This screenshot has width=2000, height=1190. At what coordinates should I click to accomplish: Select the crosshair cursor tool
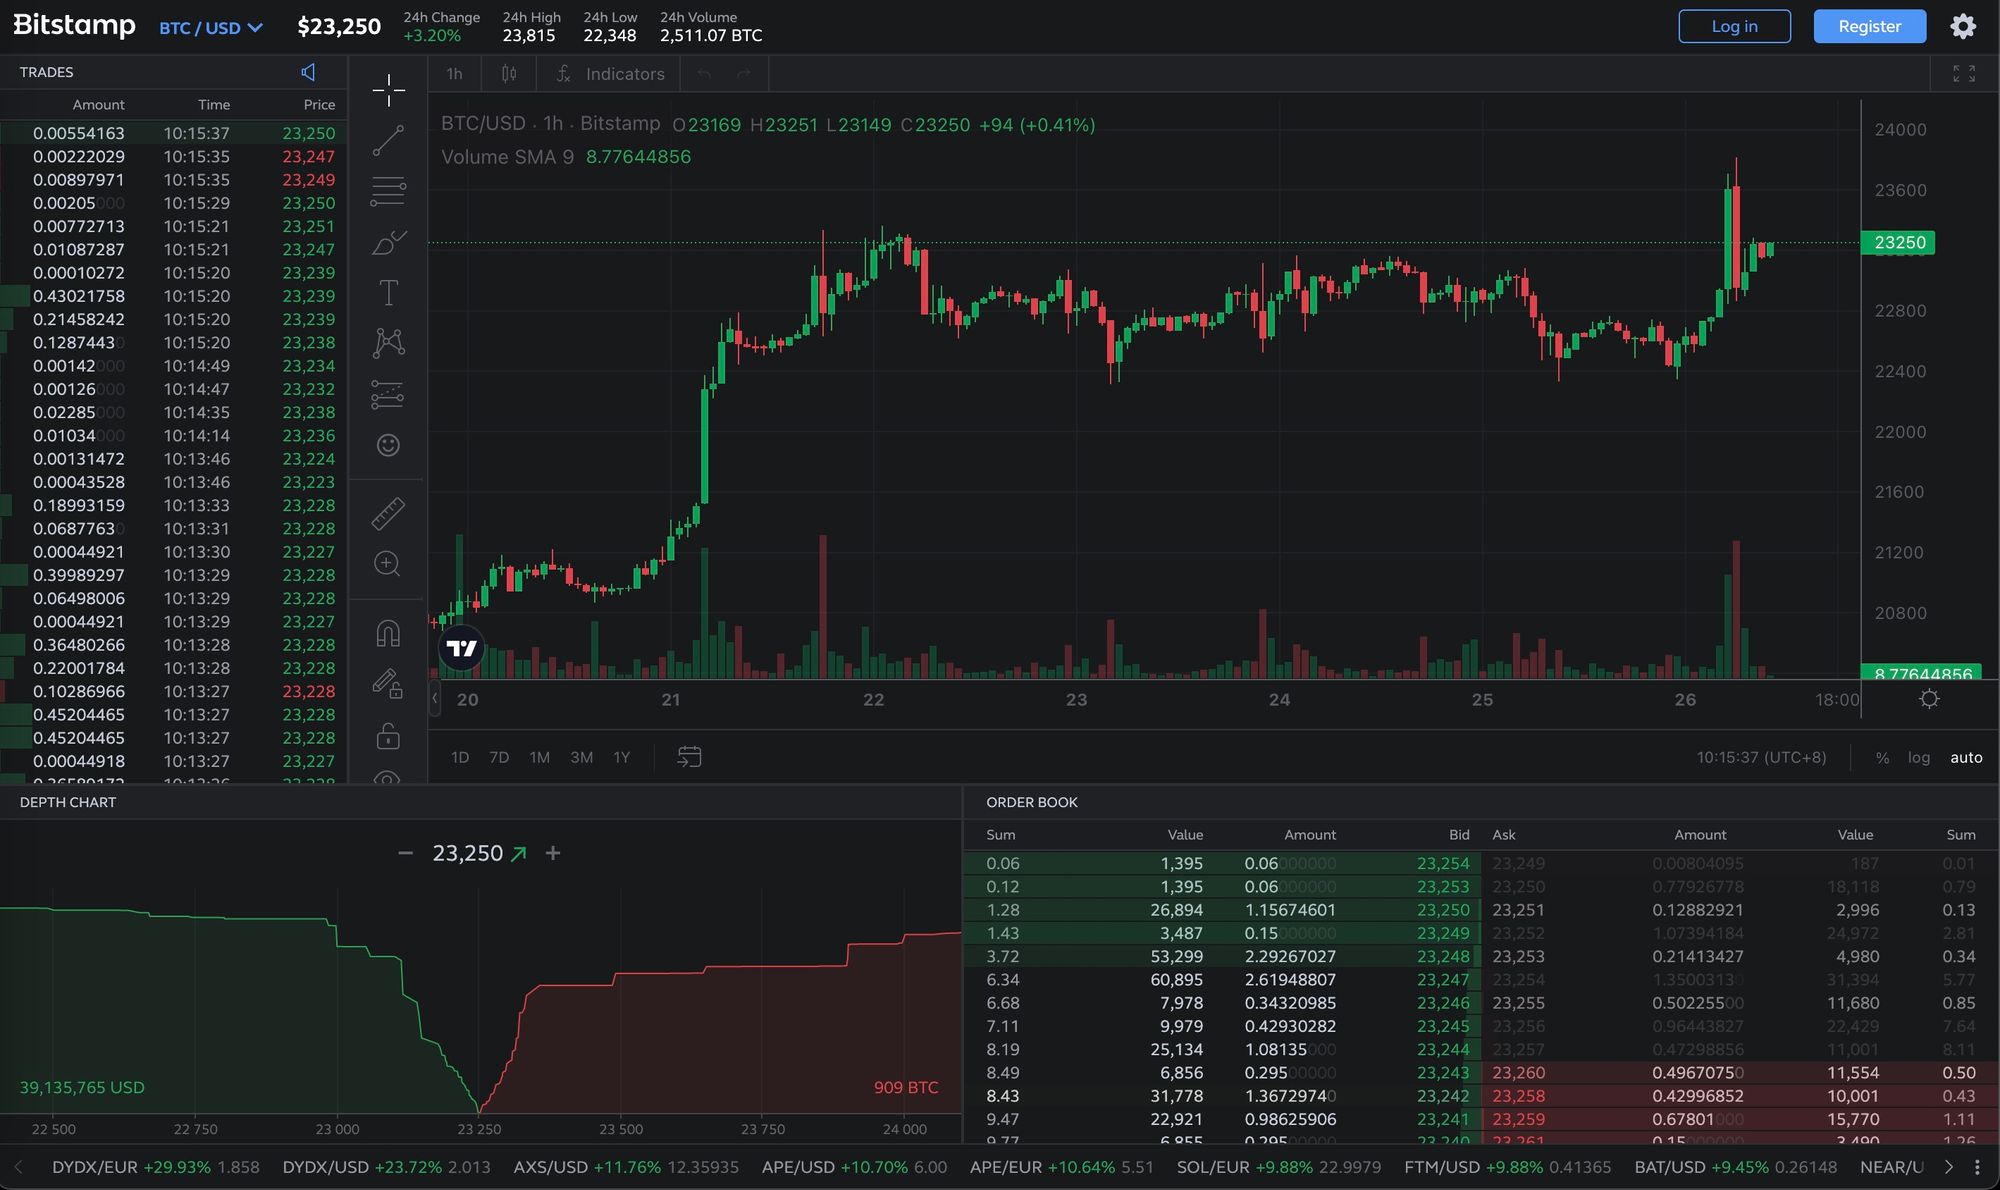[x=388, y=90]
